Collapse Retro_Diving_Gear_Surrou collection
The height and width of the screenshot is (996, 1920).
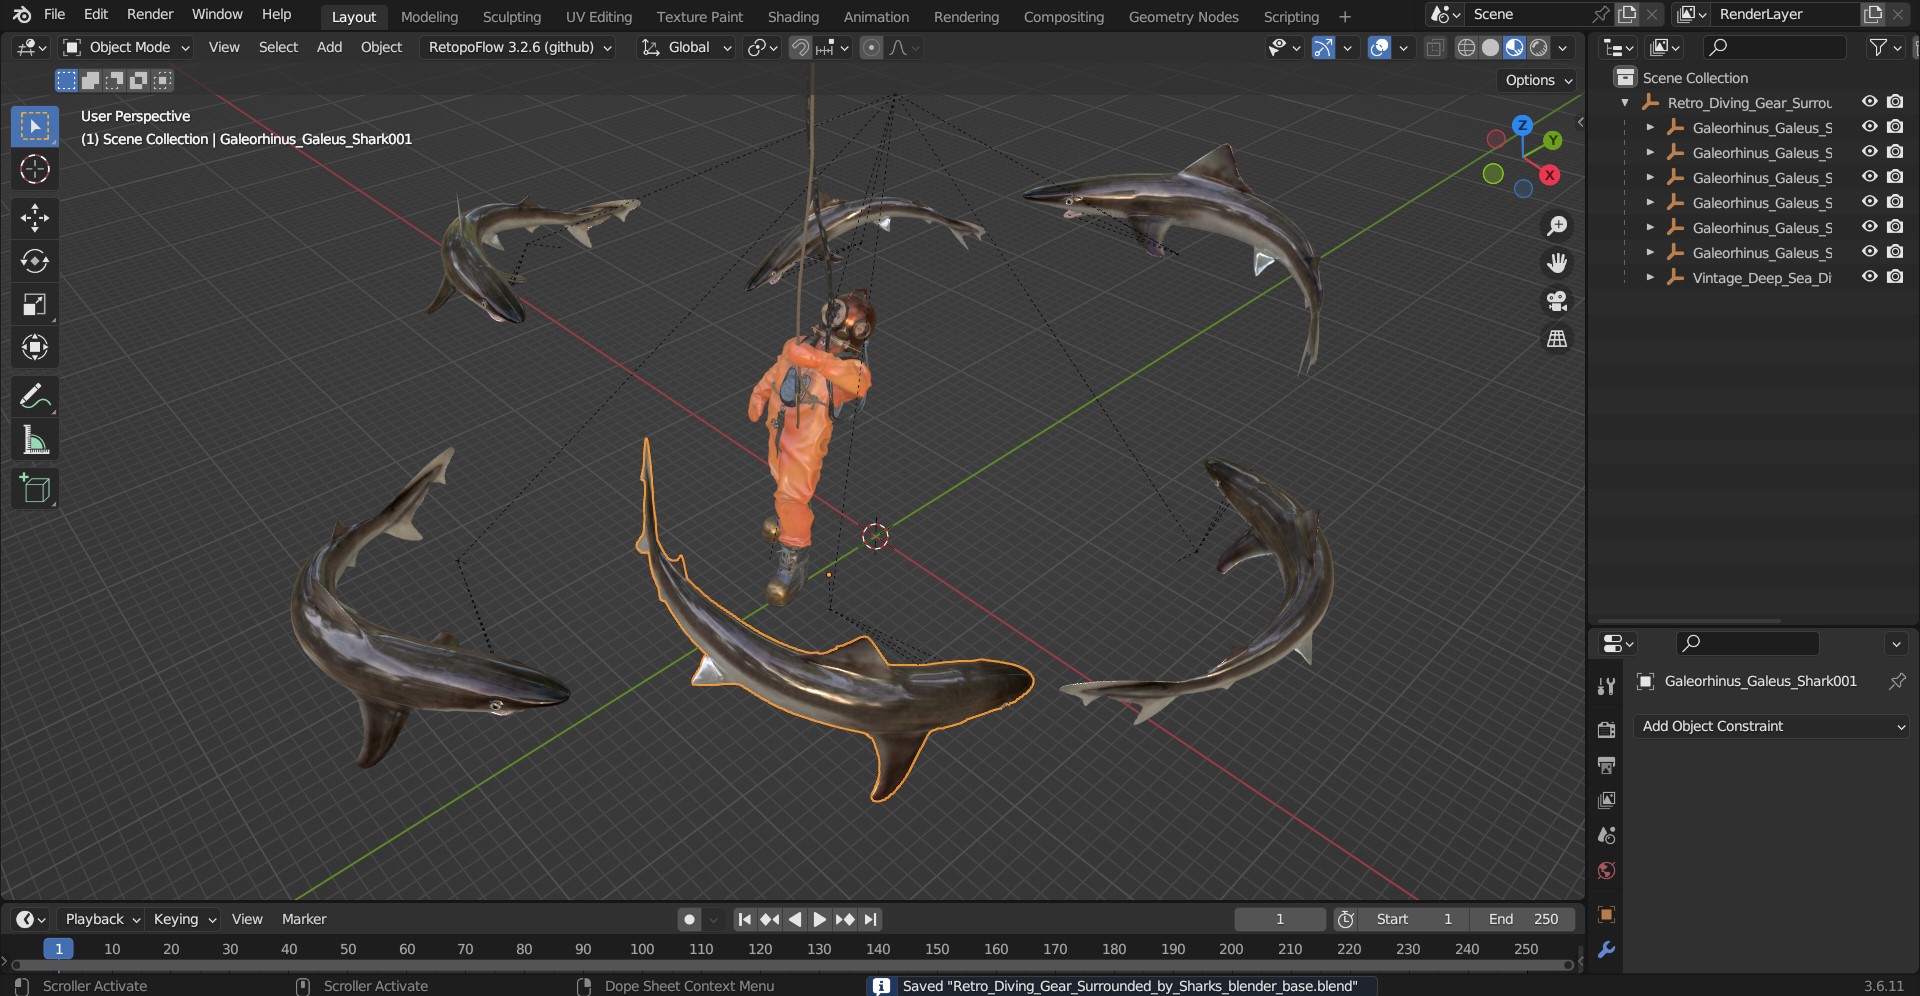pyautogui.click(x=1625, y=102)
